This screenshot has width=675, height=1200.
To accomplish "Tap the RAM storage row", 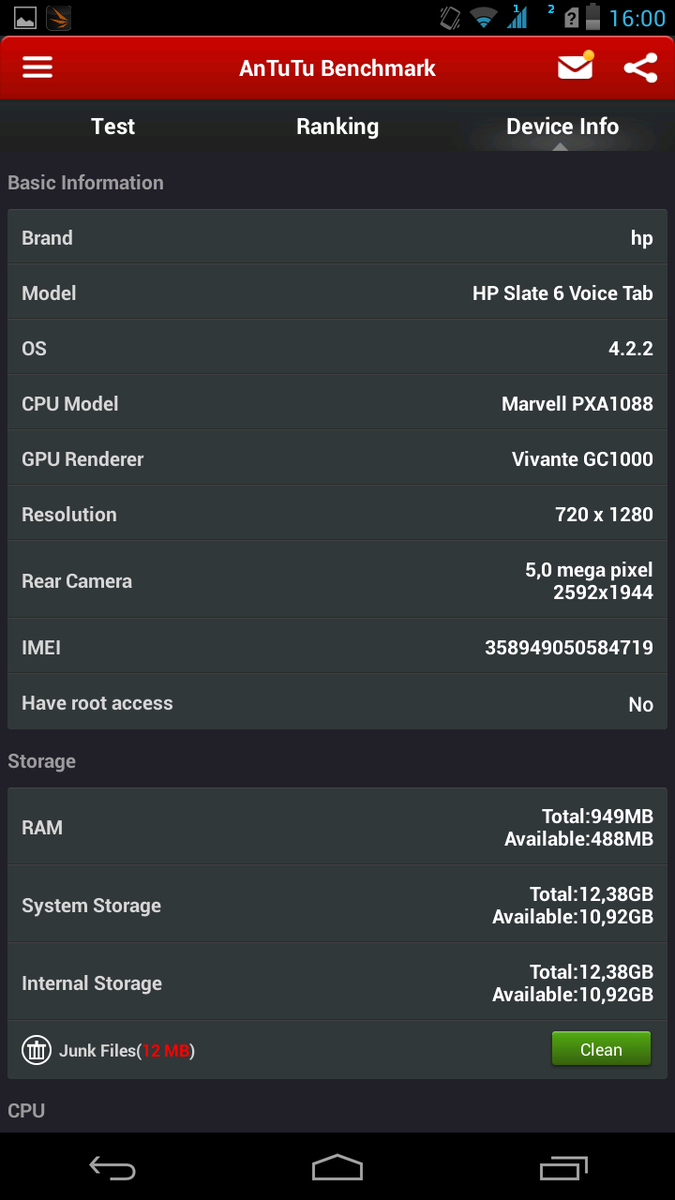I will tap(337, 828).
